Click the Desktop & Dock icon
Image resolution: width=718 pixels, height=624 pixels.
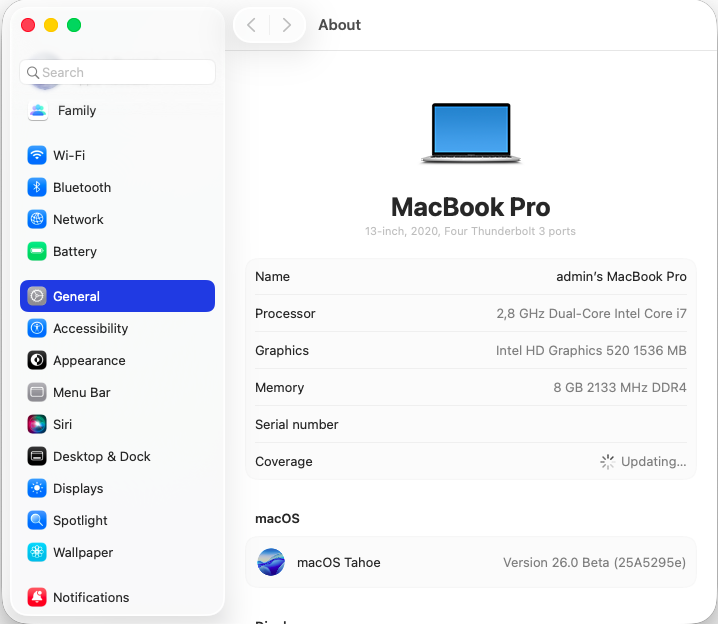(x=37, y=456)
